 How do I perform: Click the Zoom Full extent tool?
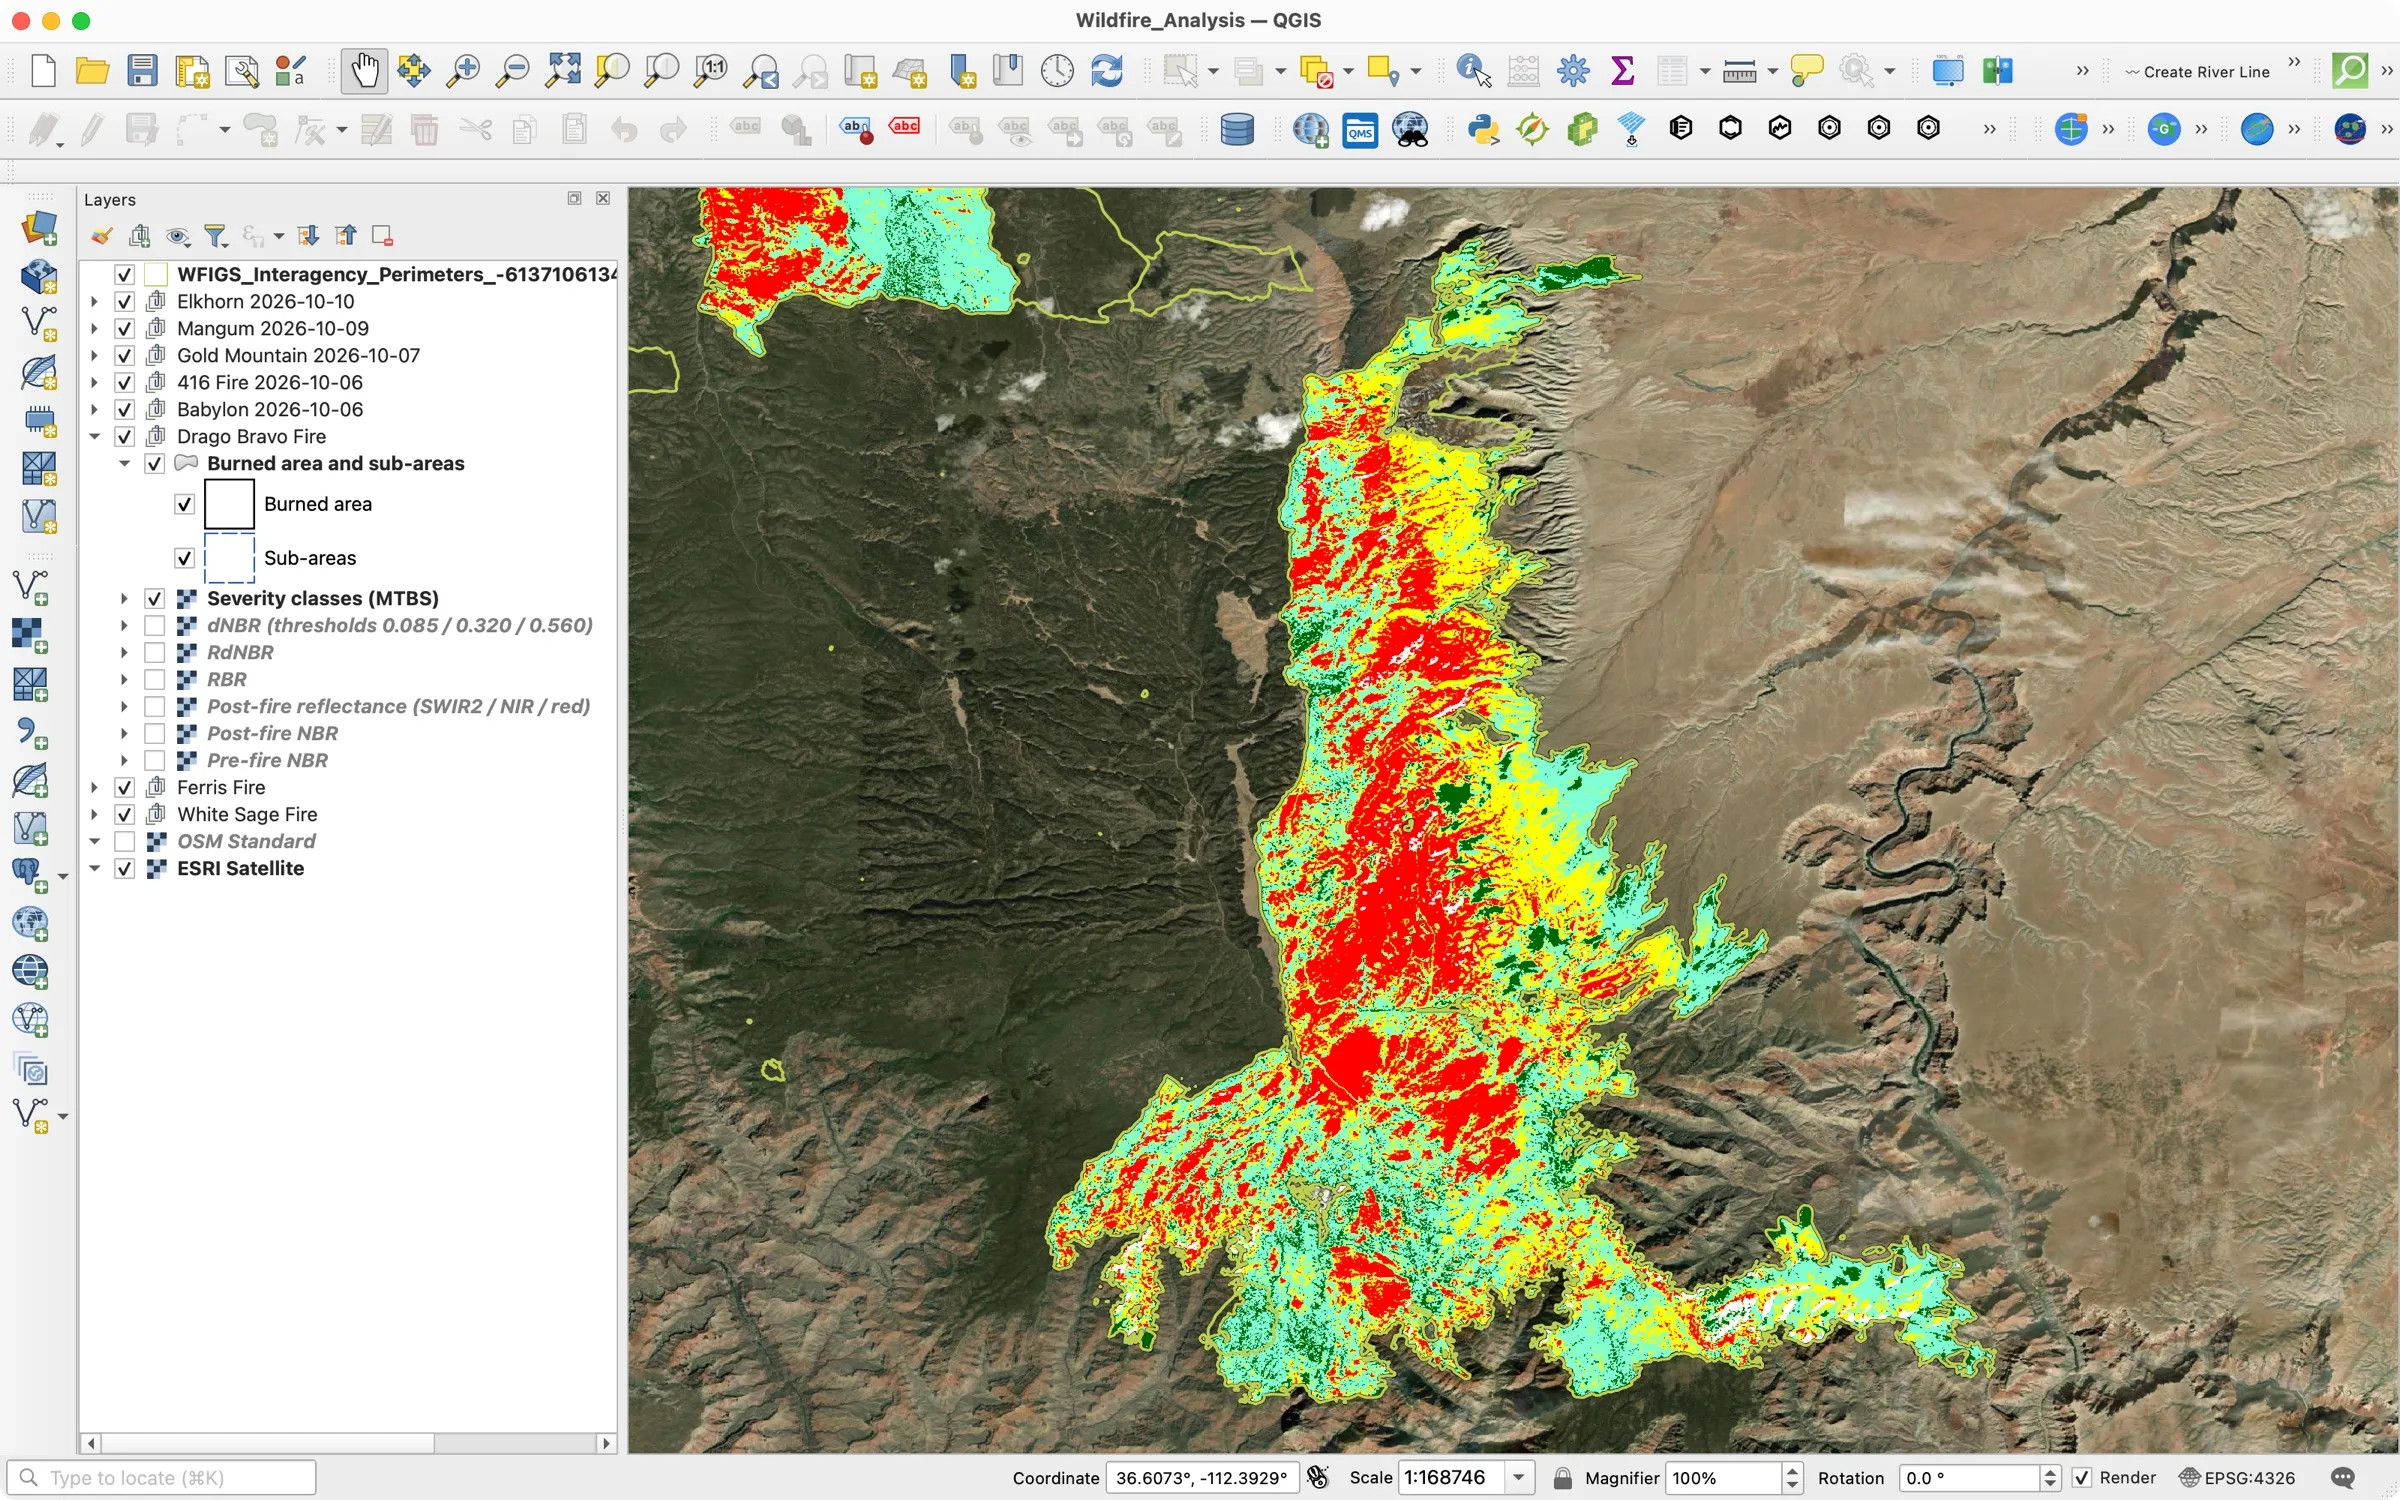coord(563,71)
